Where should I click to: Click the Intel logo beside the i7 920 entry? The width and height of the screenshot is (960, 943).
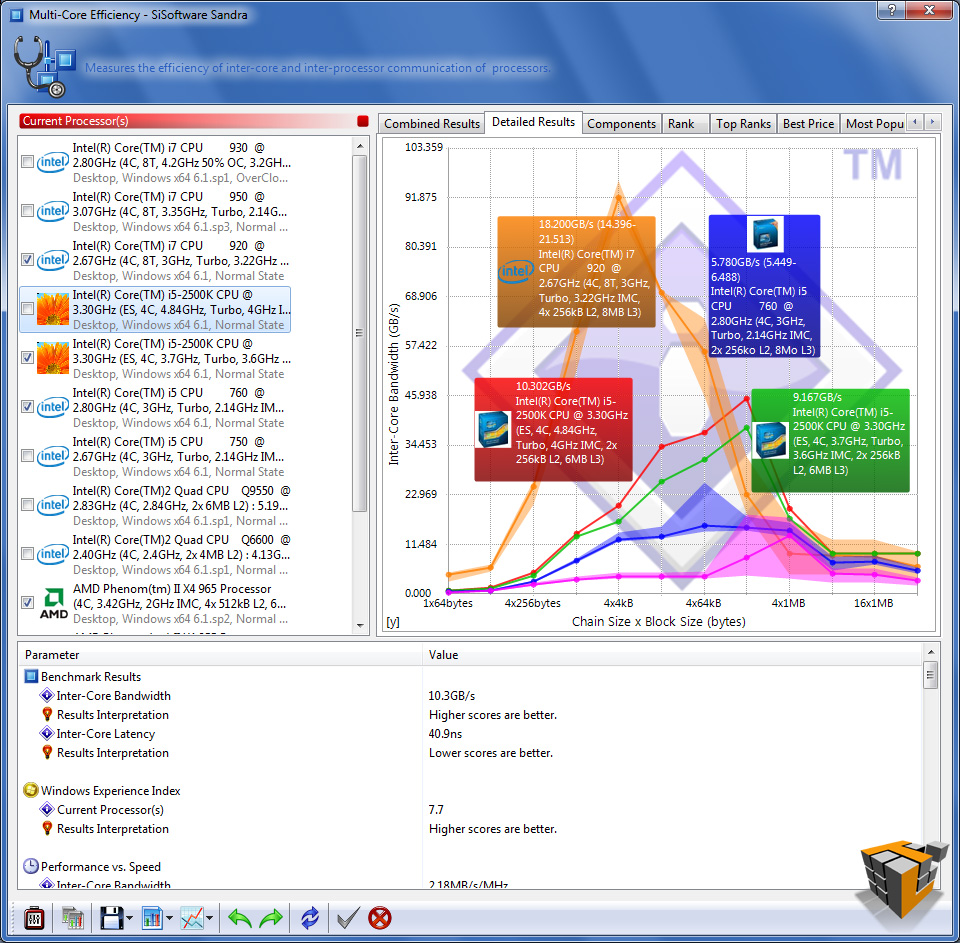point(53,260)
